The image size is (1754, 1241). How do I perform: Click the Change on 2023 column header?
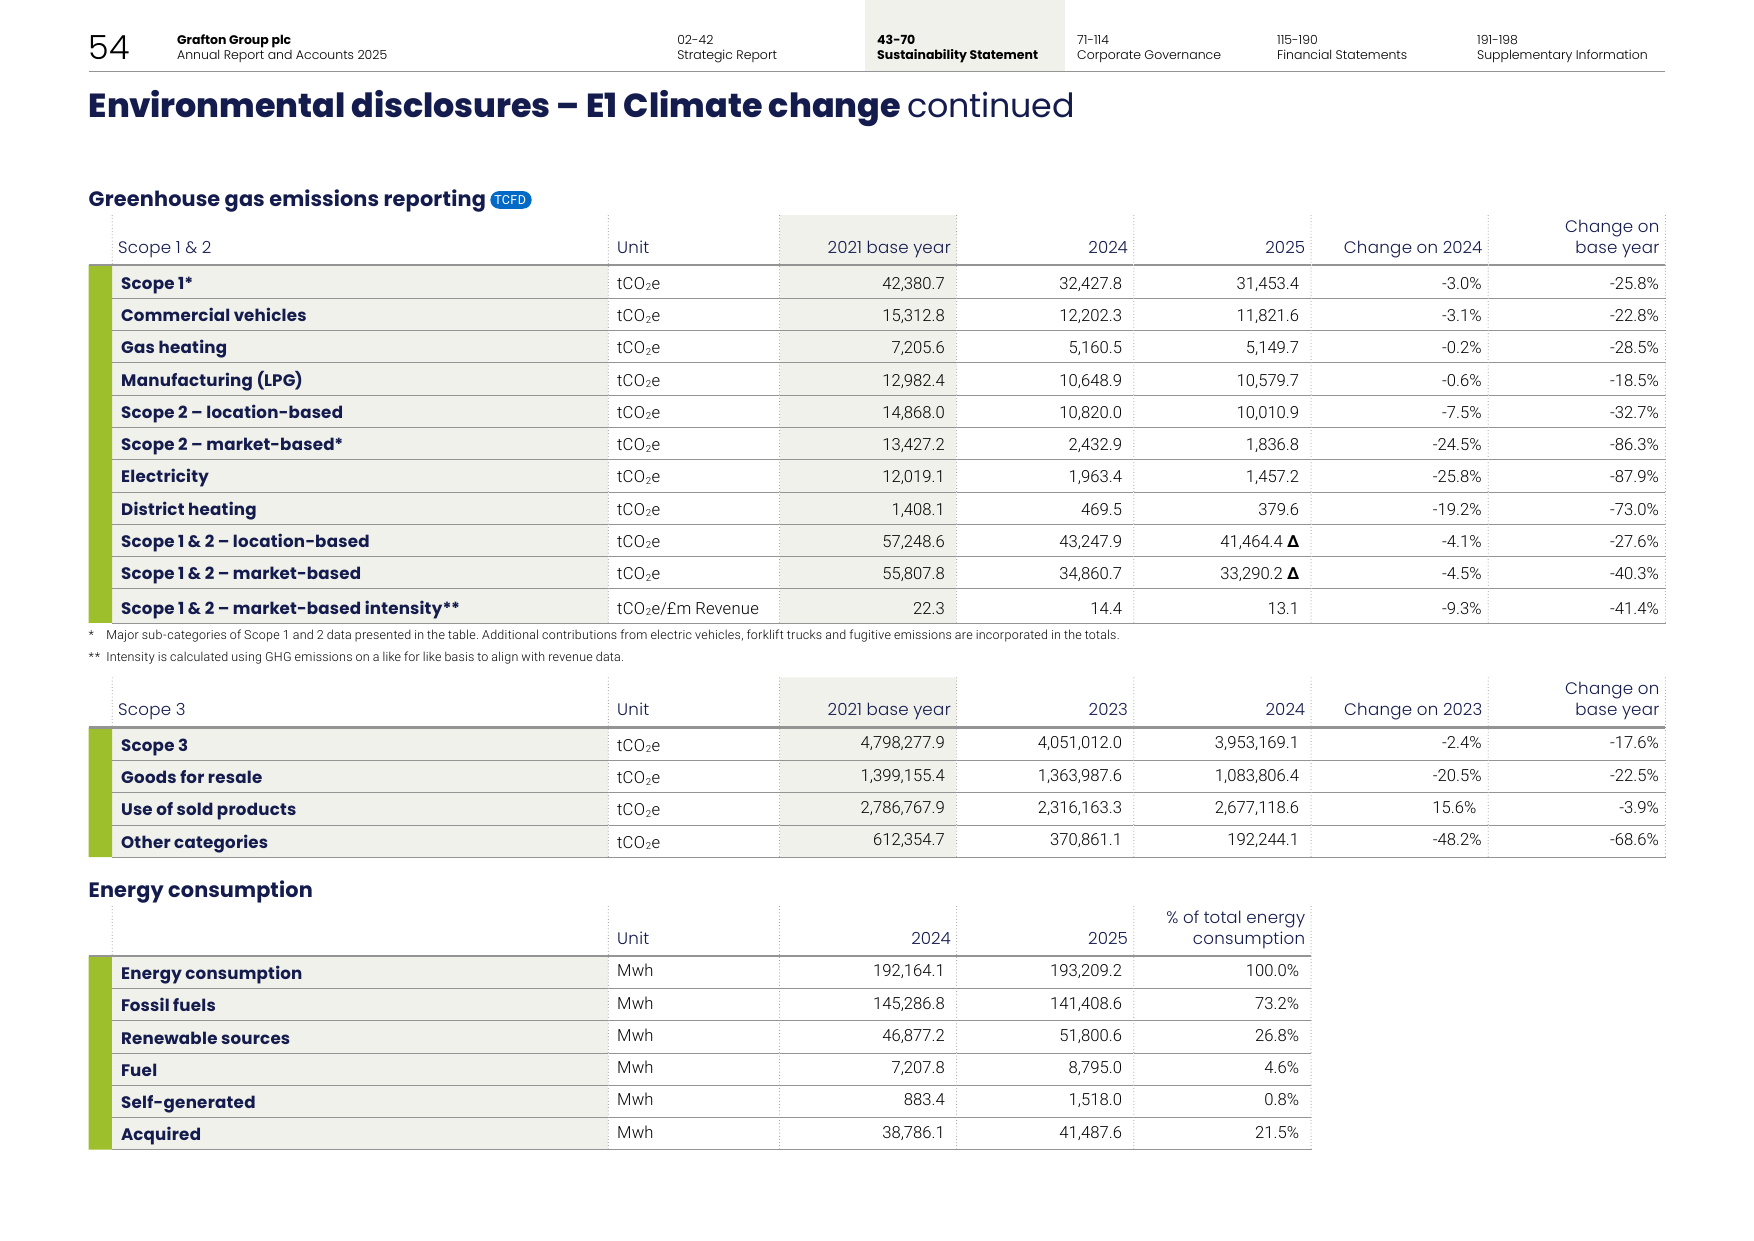[x=1412, y=709]
